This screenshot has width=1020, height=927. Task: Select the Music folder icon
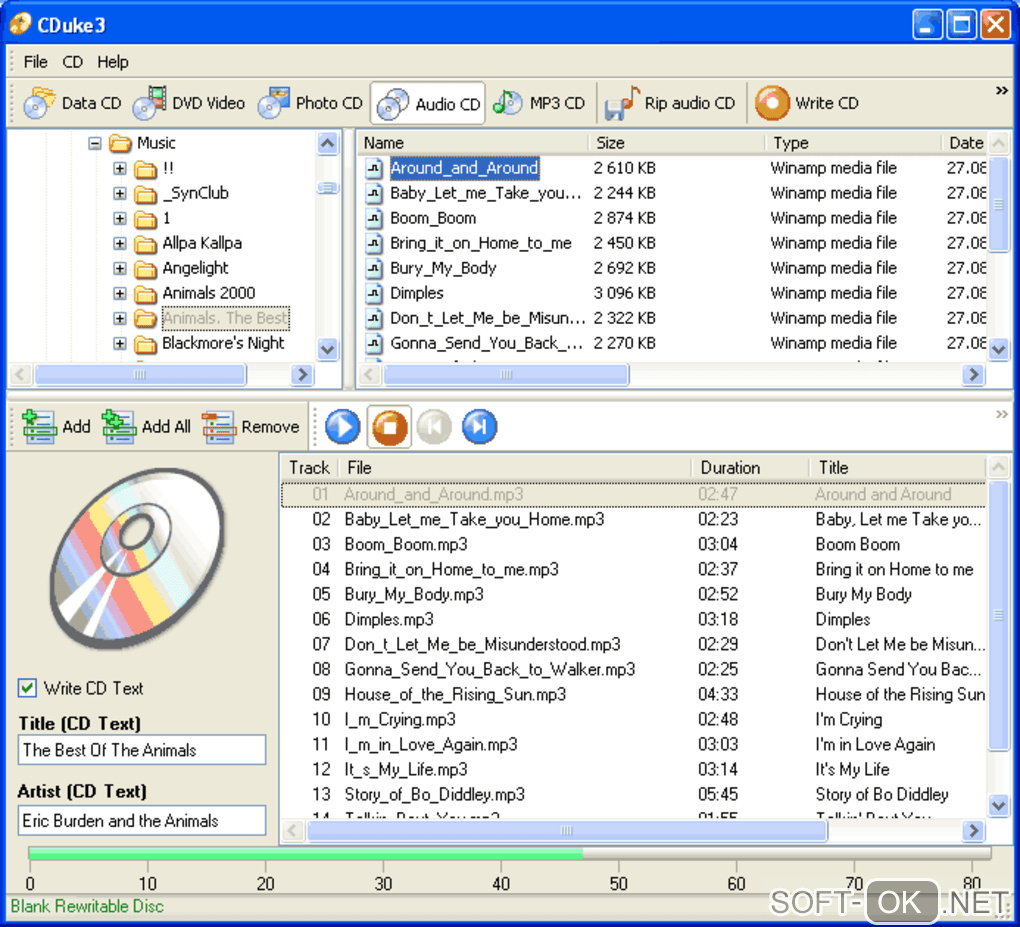(120, 142)
